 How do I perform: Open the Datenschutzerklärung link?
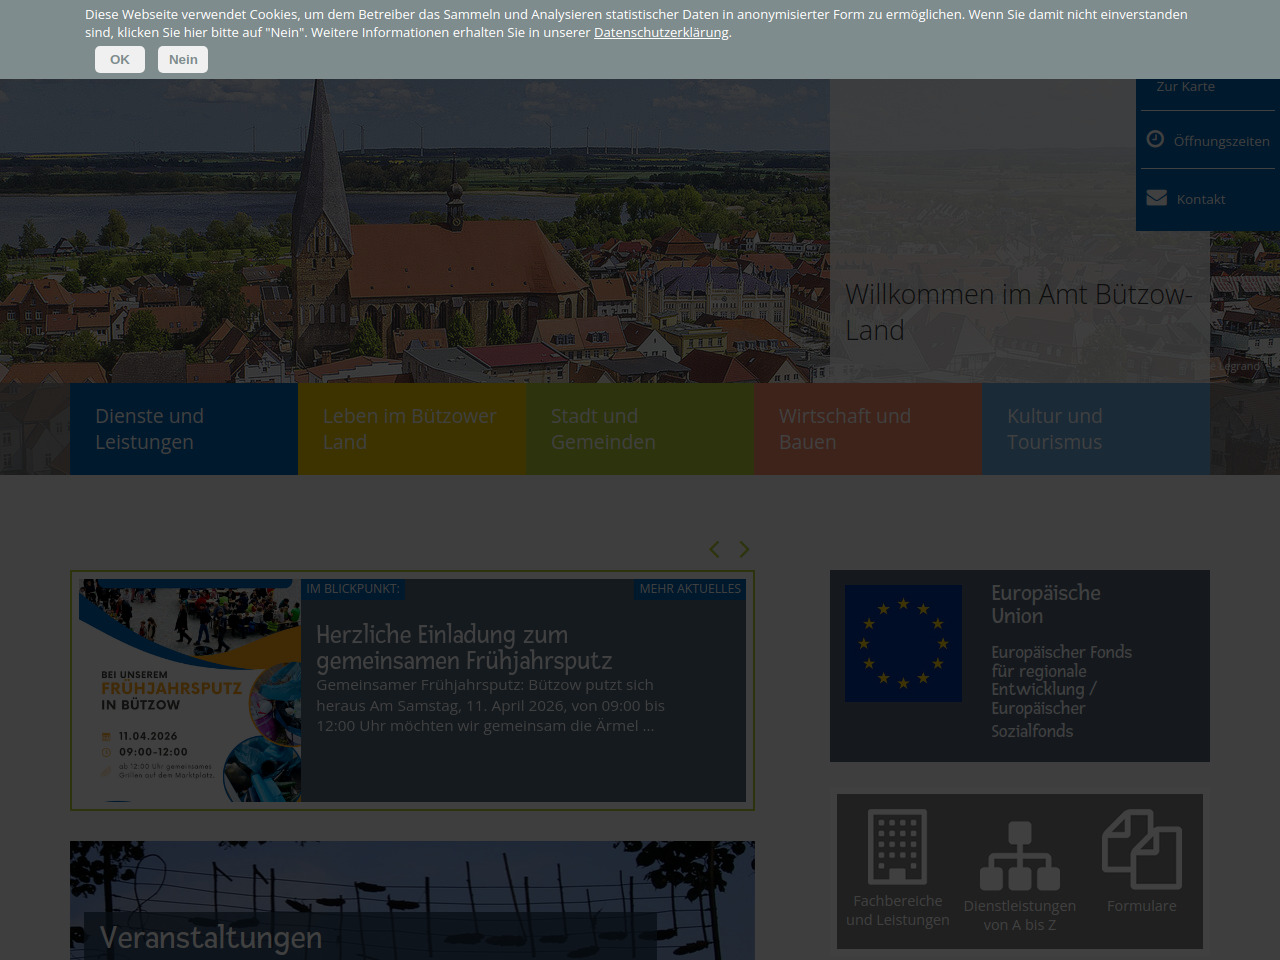(x=661, y=33)
